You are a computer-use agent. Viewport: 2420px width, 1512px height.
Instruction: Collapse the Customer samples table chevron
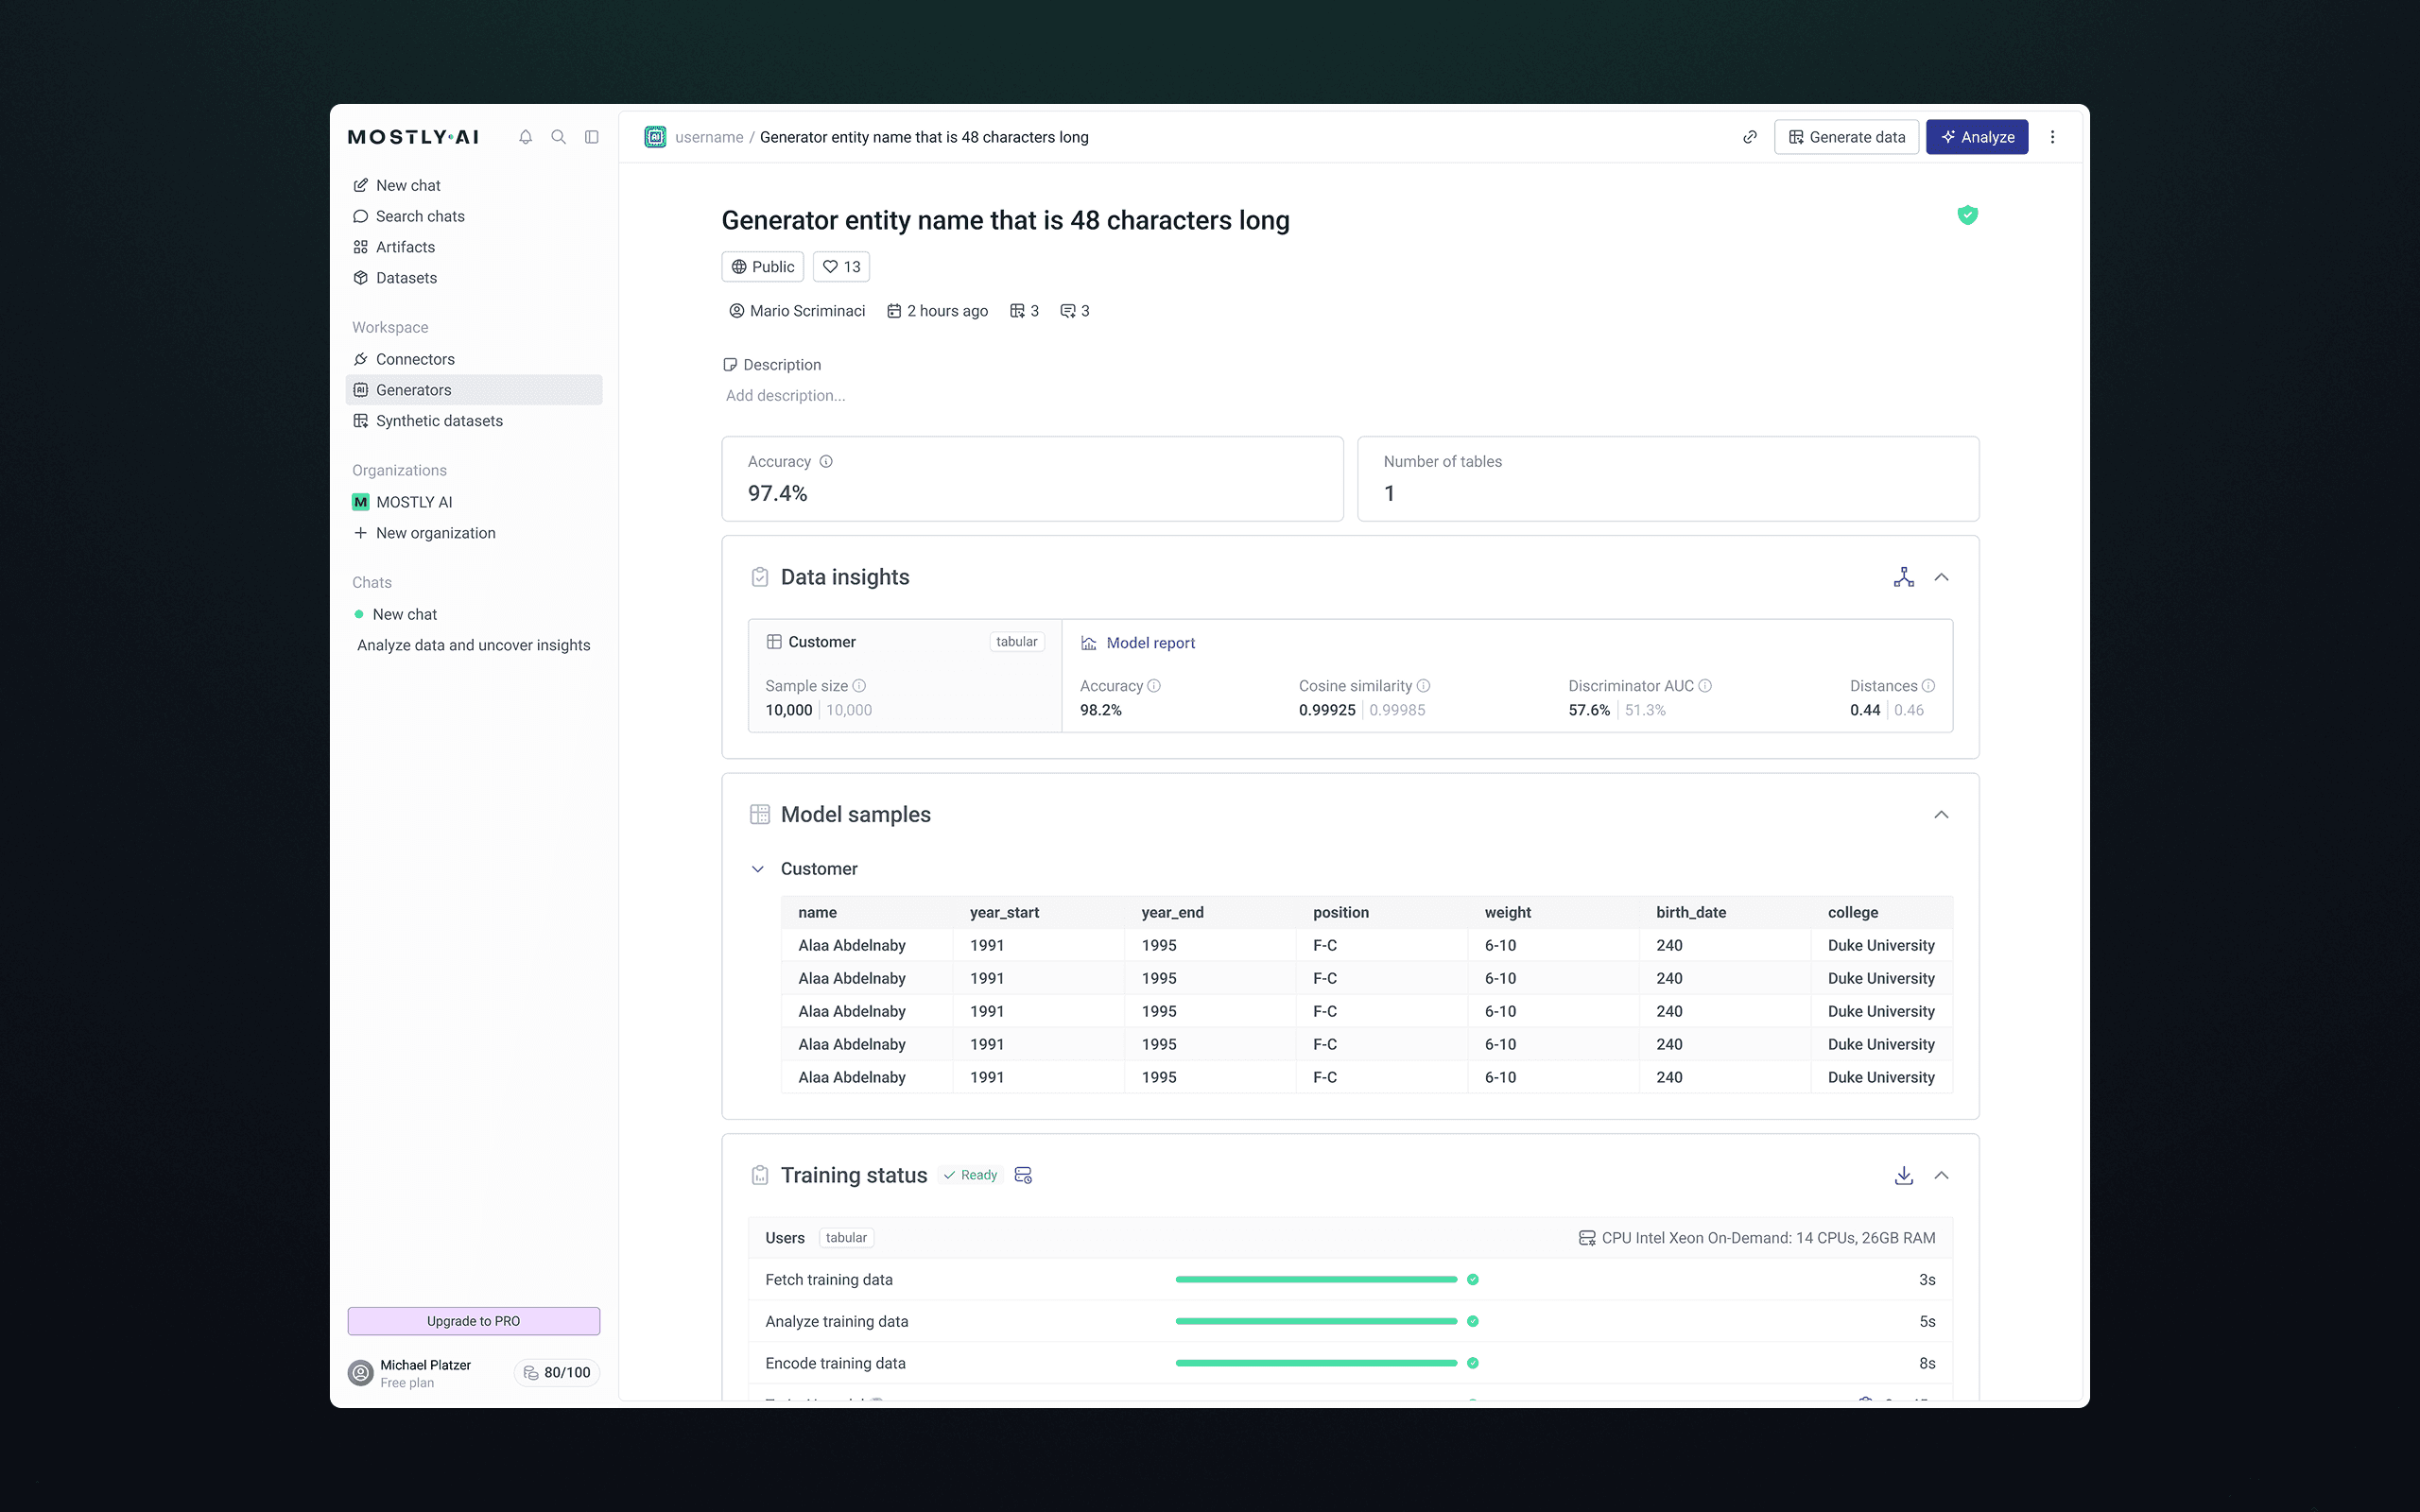click(758, 869)
